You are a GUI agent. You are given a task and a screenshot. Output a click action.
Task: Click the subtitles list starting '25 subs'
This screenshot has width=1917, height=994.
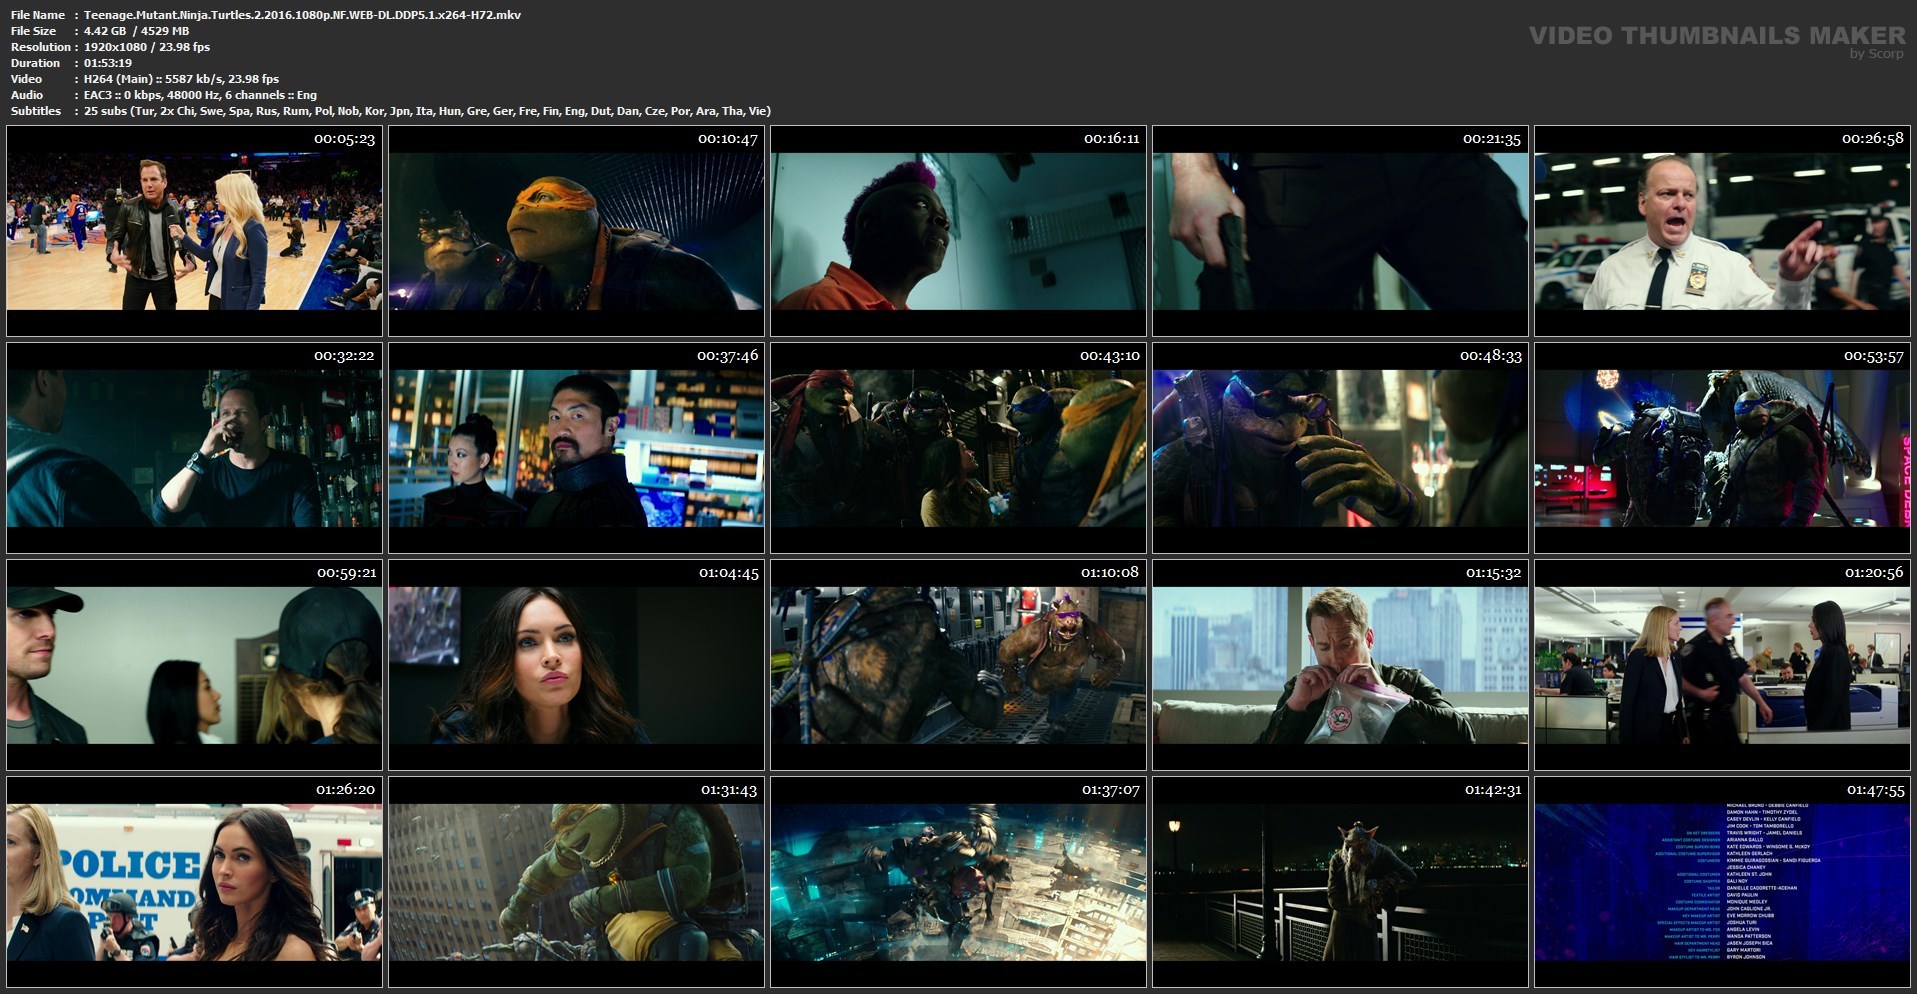(x=427, y=111)
